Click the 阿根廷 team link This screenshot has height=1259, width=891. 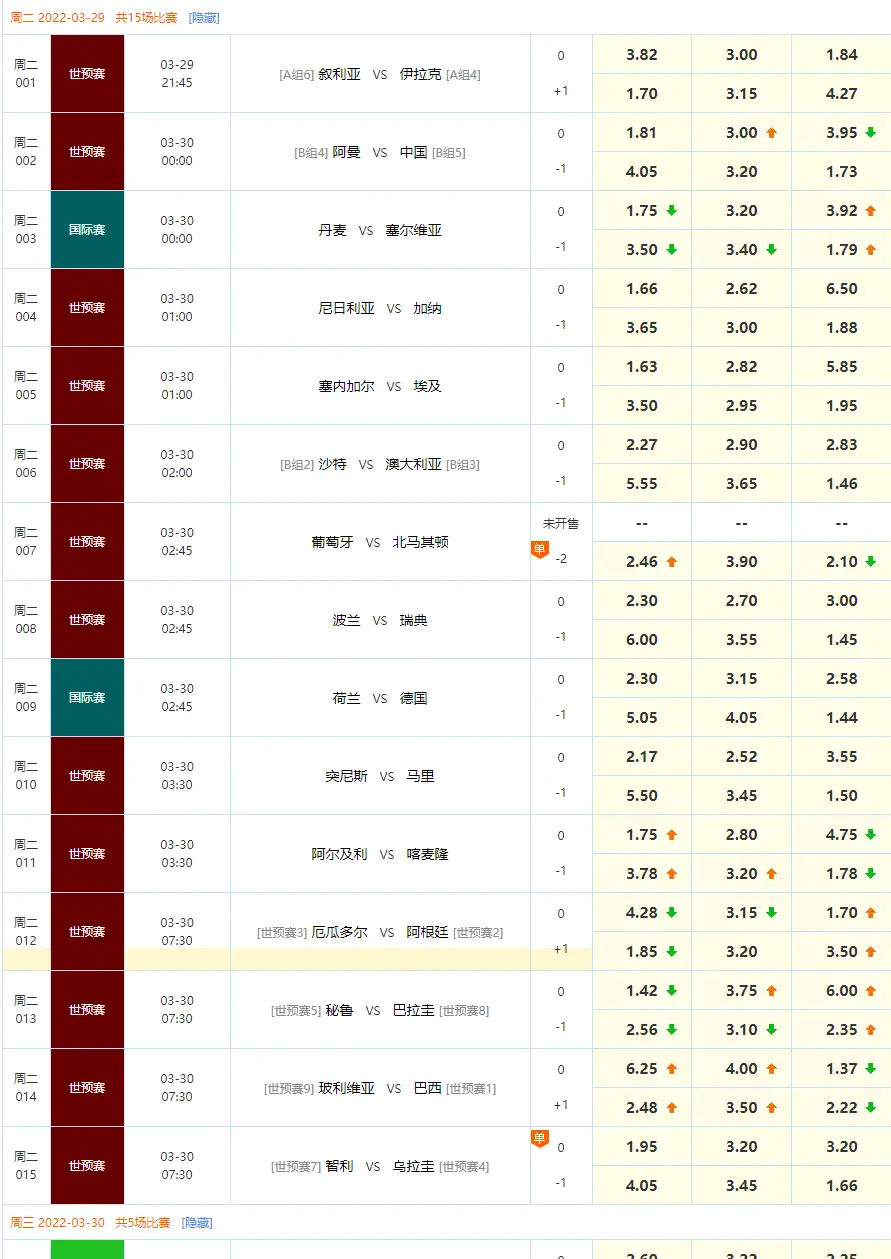[x=427, y=932]
